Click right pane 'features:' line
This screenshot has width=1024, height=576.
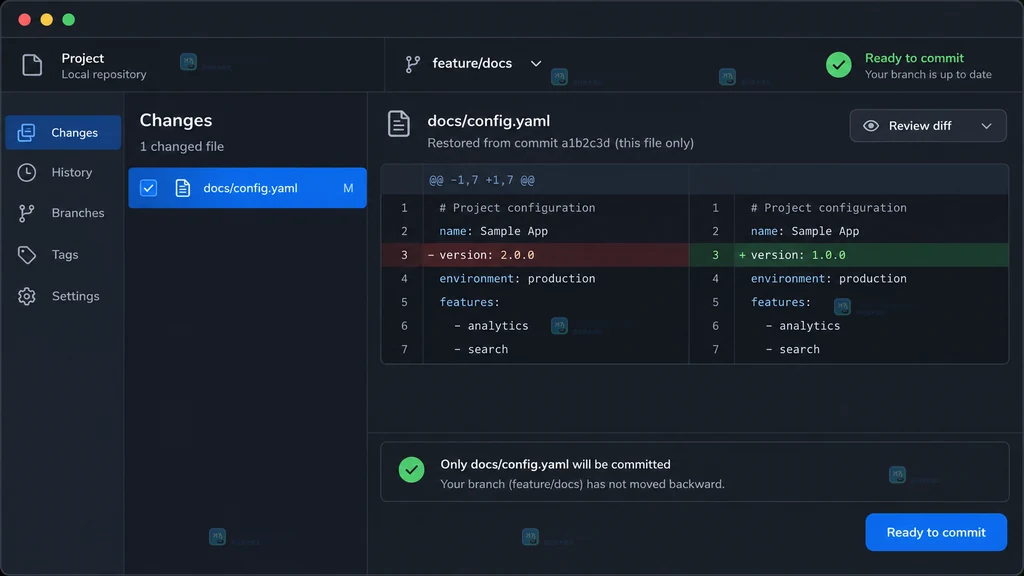780,302
